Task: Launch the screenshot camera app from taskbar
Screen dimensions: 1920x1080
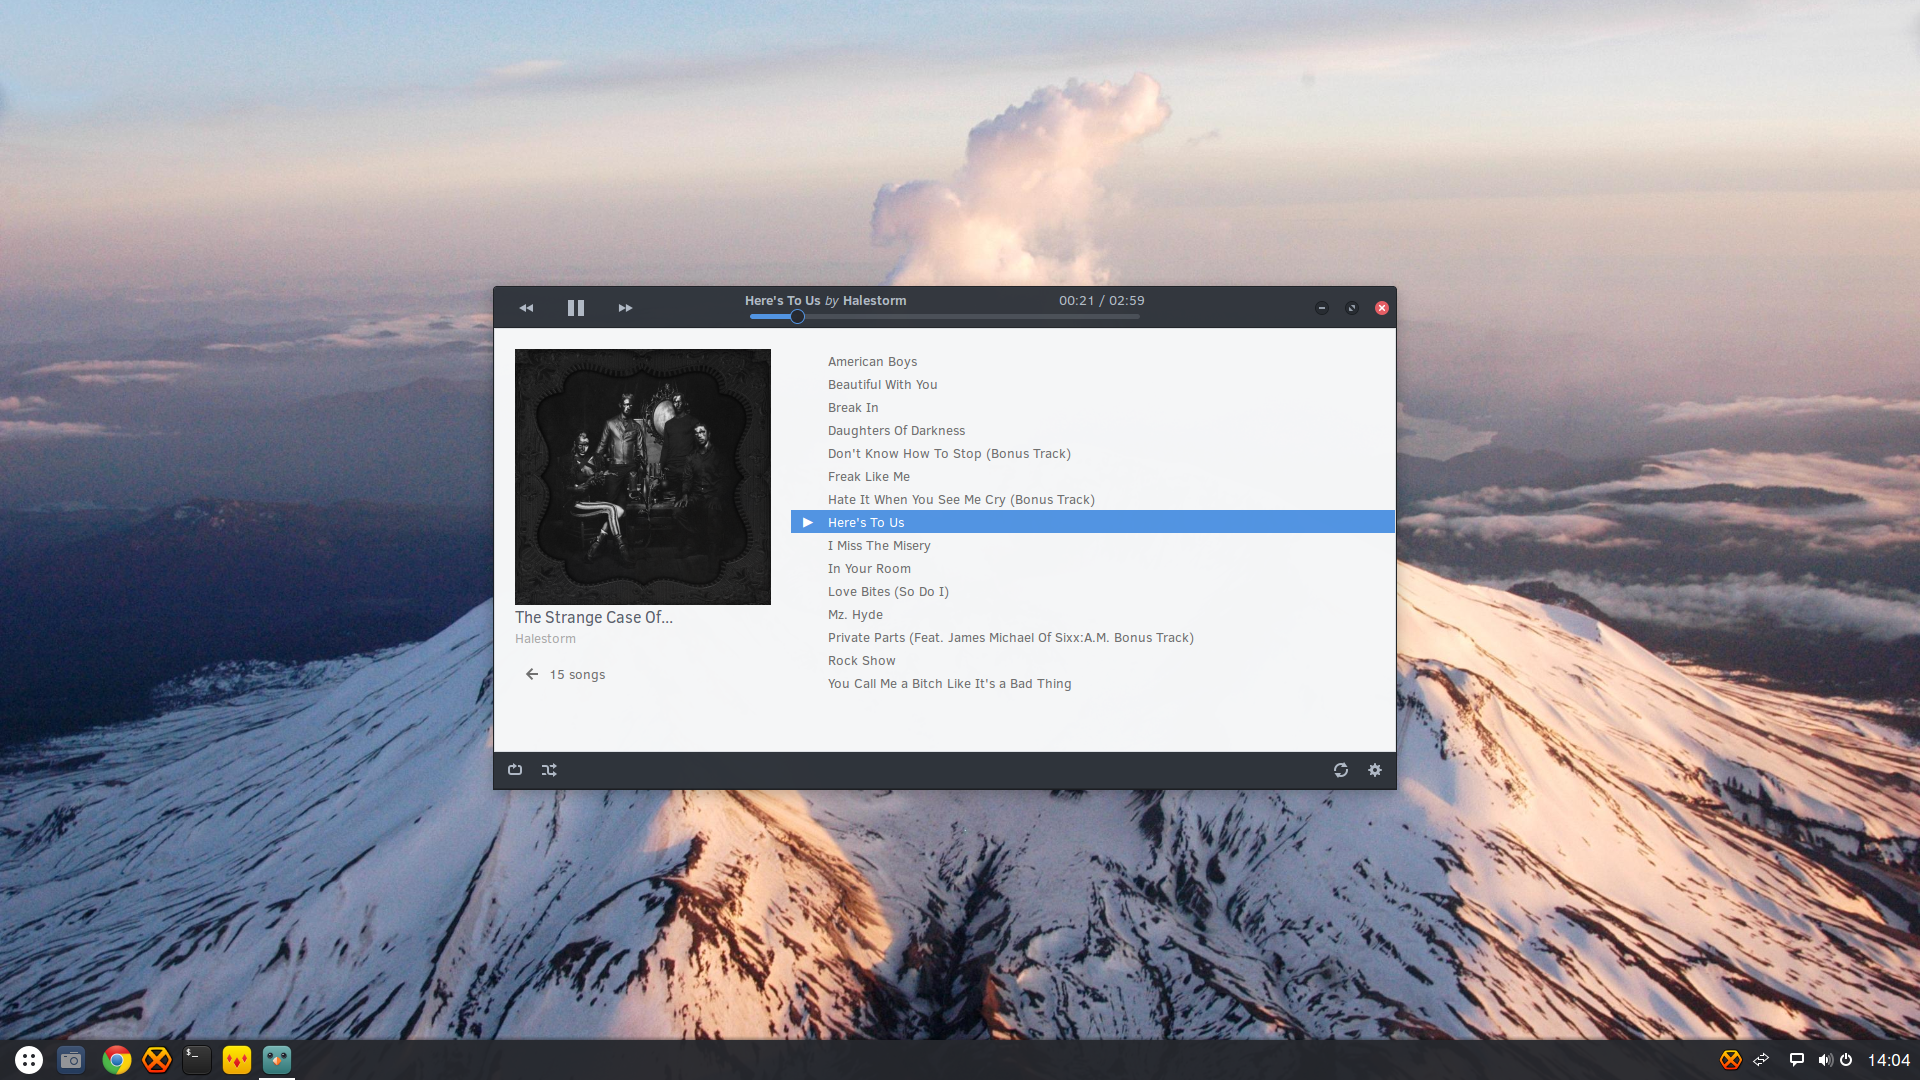Action: (71, 1060)
